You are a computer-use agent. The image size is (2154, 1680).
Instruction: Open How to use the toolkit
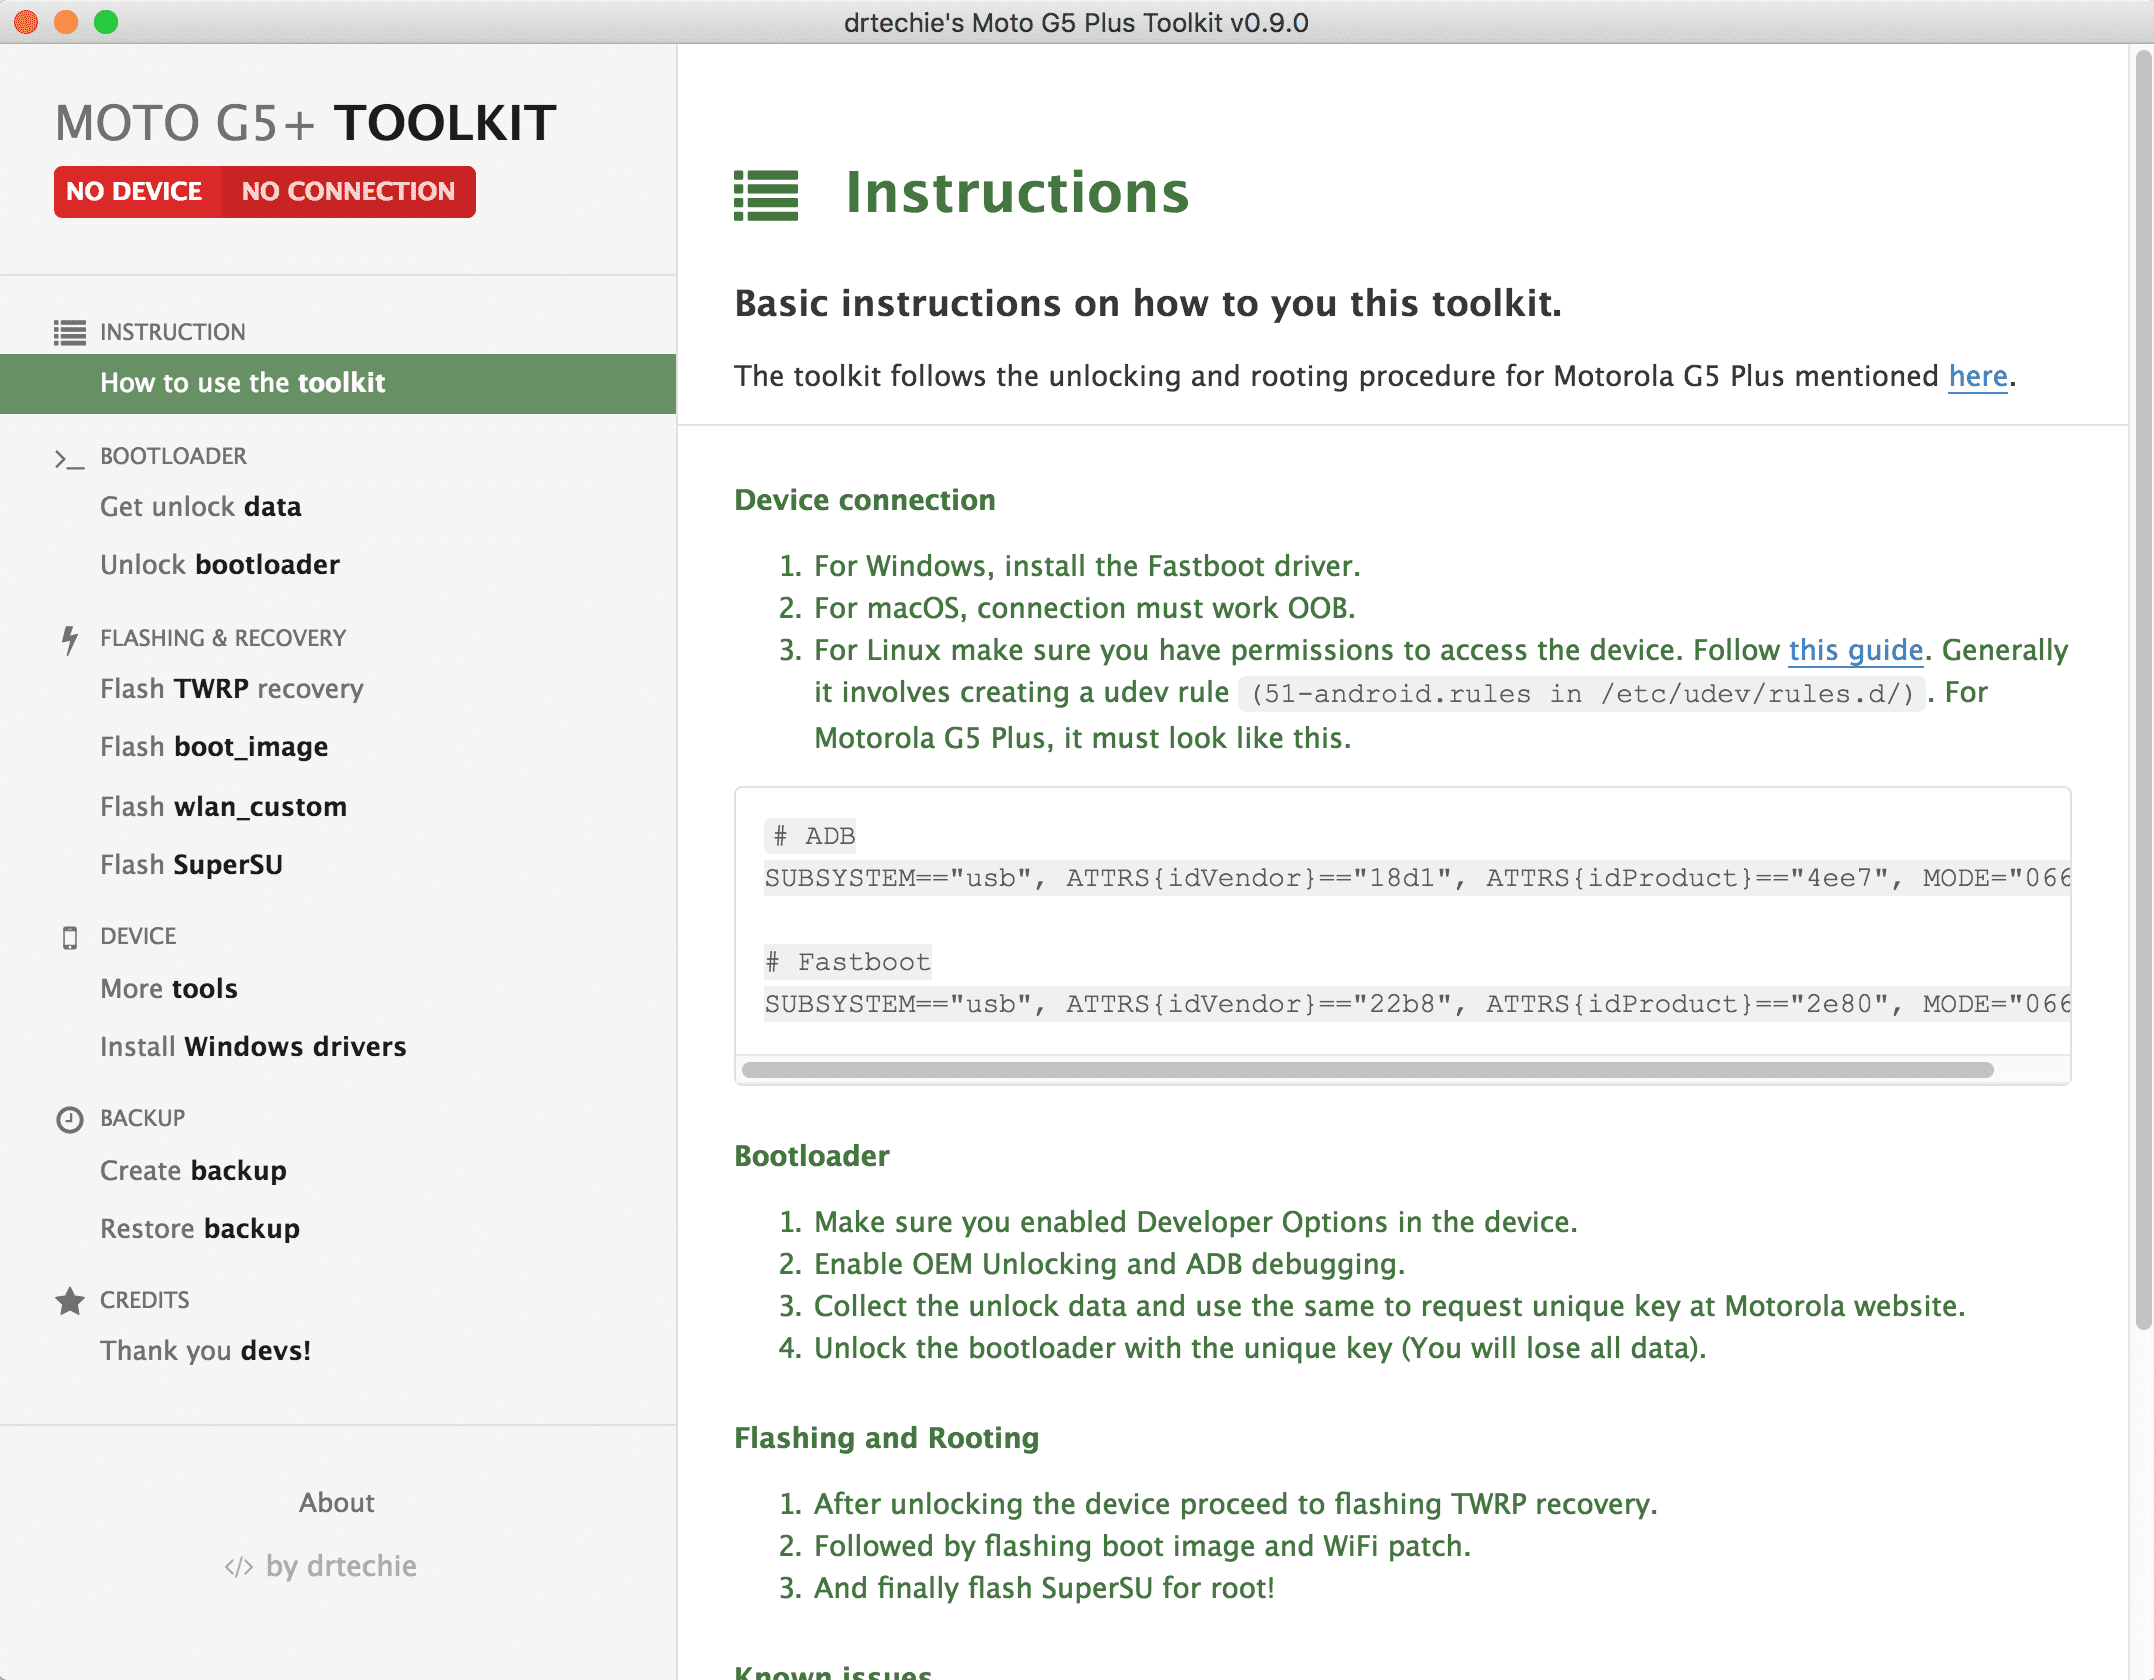point(338,383)
